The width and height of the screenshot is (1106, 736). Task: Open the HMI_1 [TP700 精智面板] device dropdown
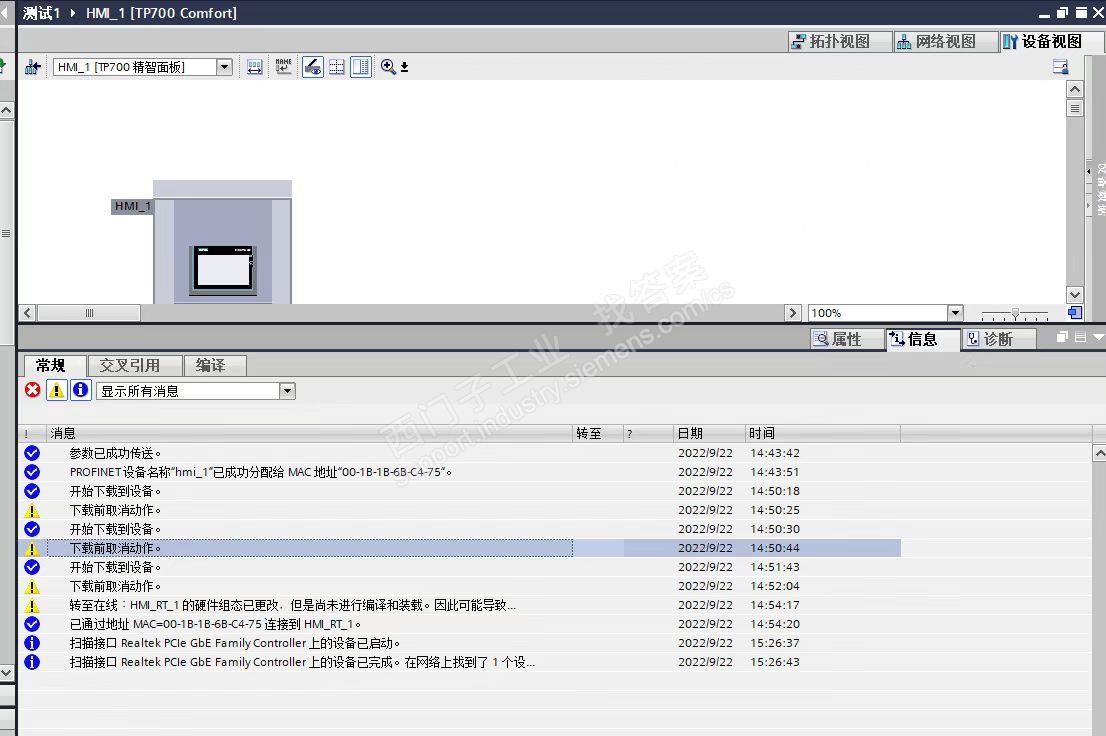point(224,67)
